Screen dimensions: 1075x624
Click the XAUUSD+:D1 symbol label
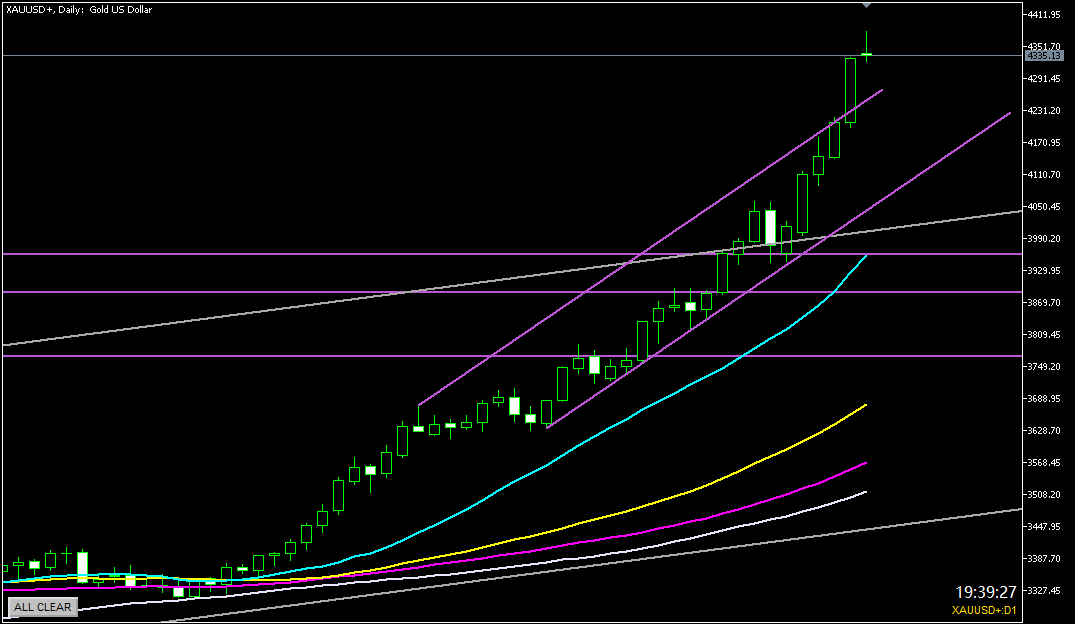pyautogui.click(x=984, y=610)
